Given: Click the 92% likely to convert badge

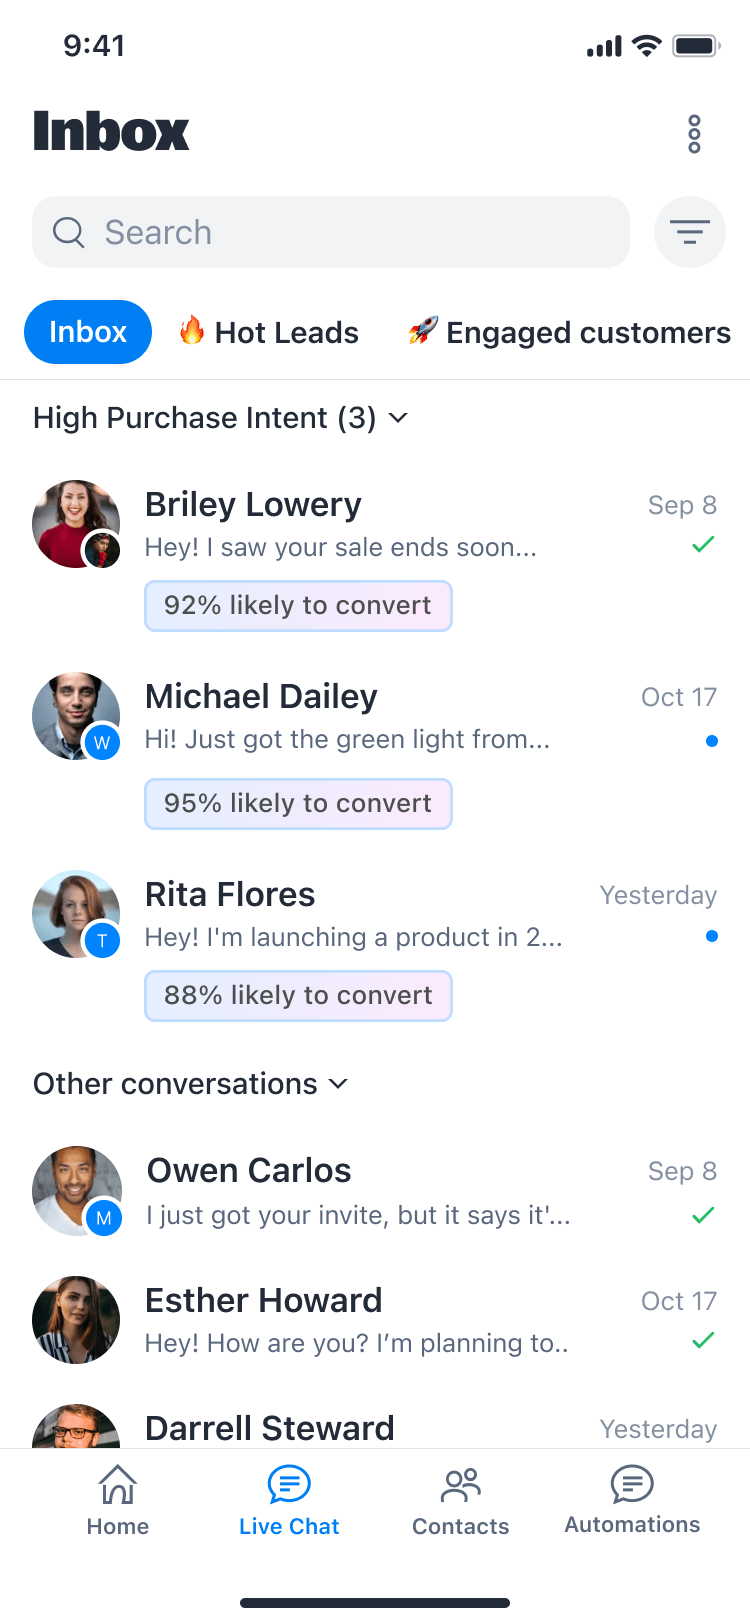Looking at the screenshot, I should (x=298, y=606).
